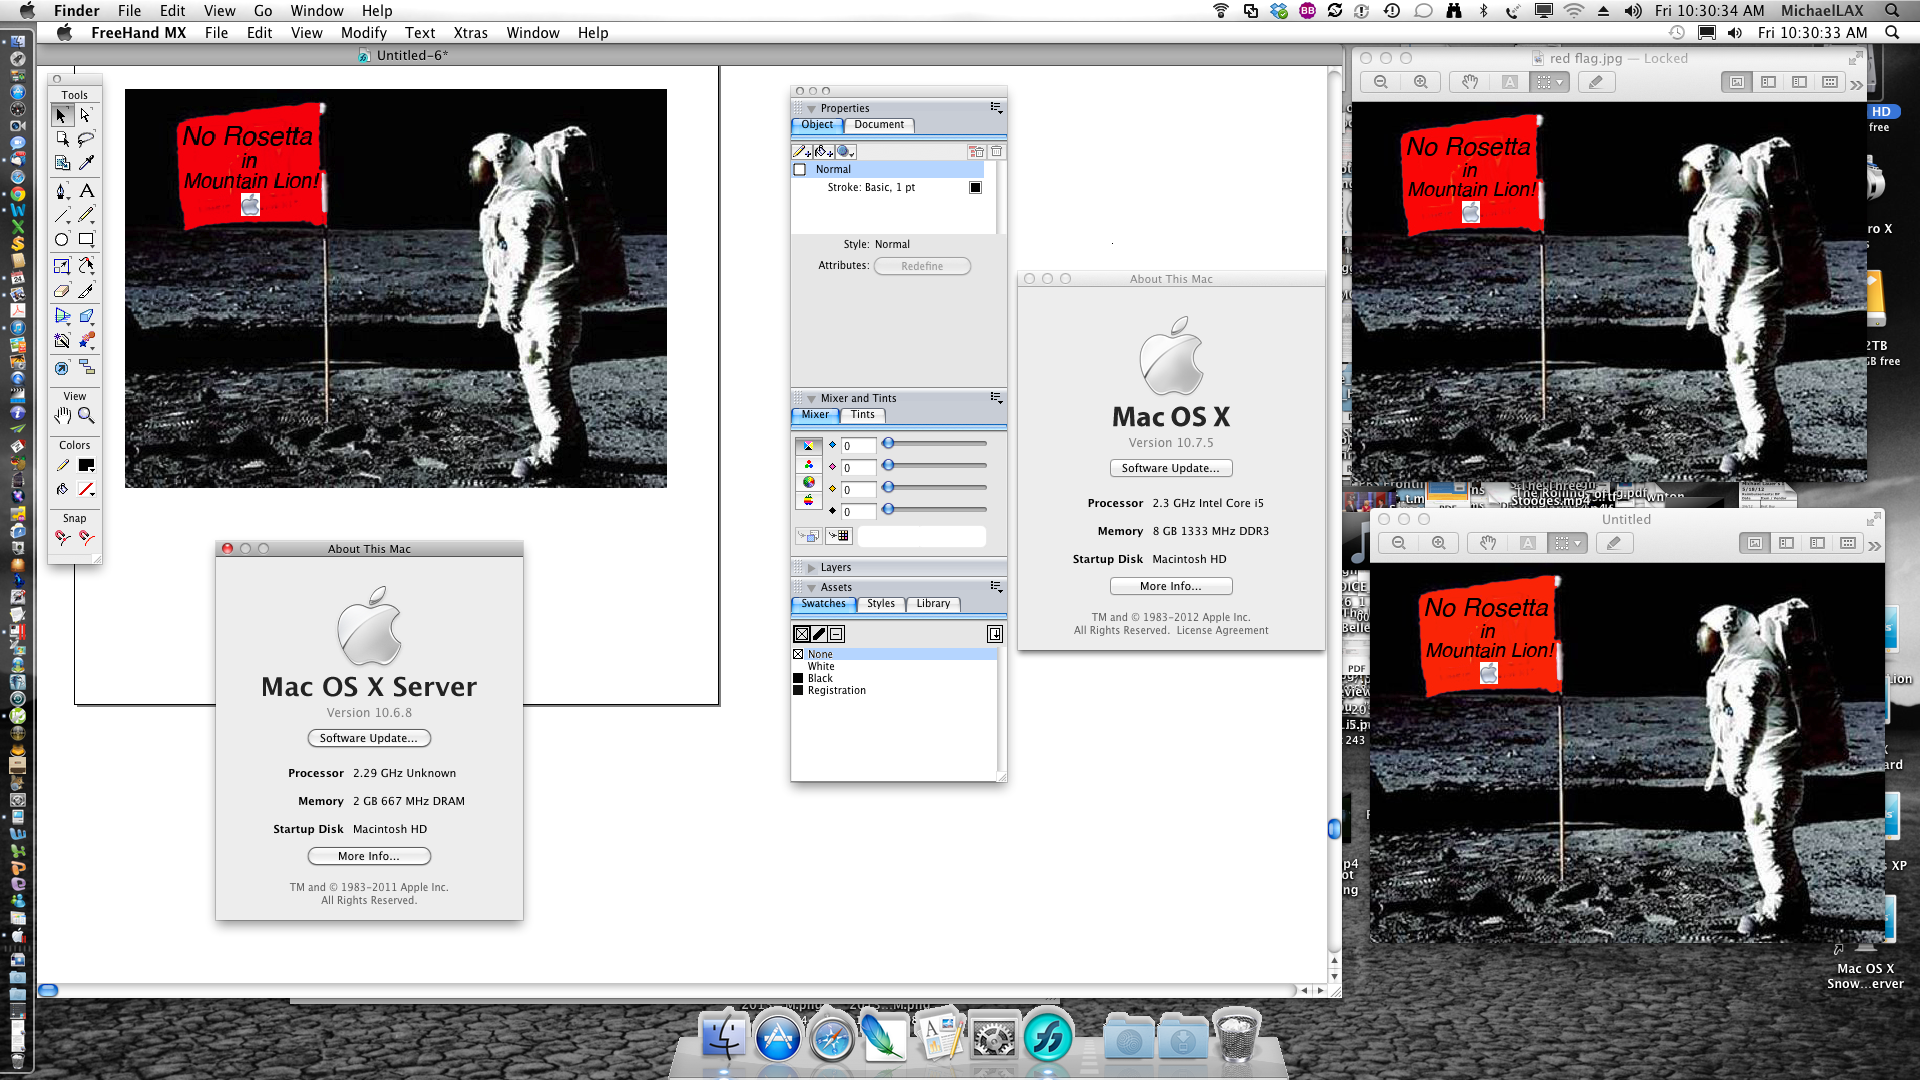The image size is (1920, 1080).
Task: Select the Rectangle tool
Action: coord(86,240)
